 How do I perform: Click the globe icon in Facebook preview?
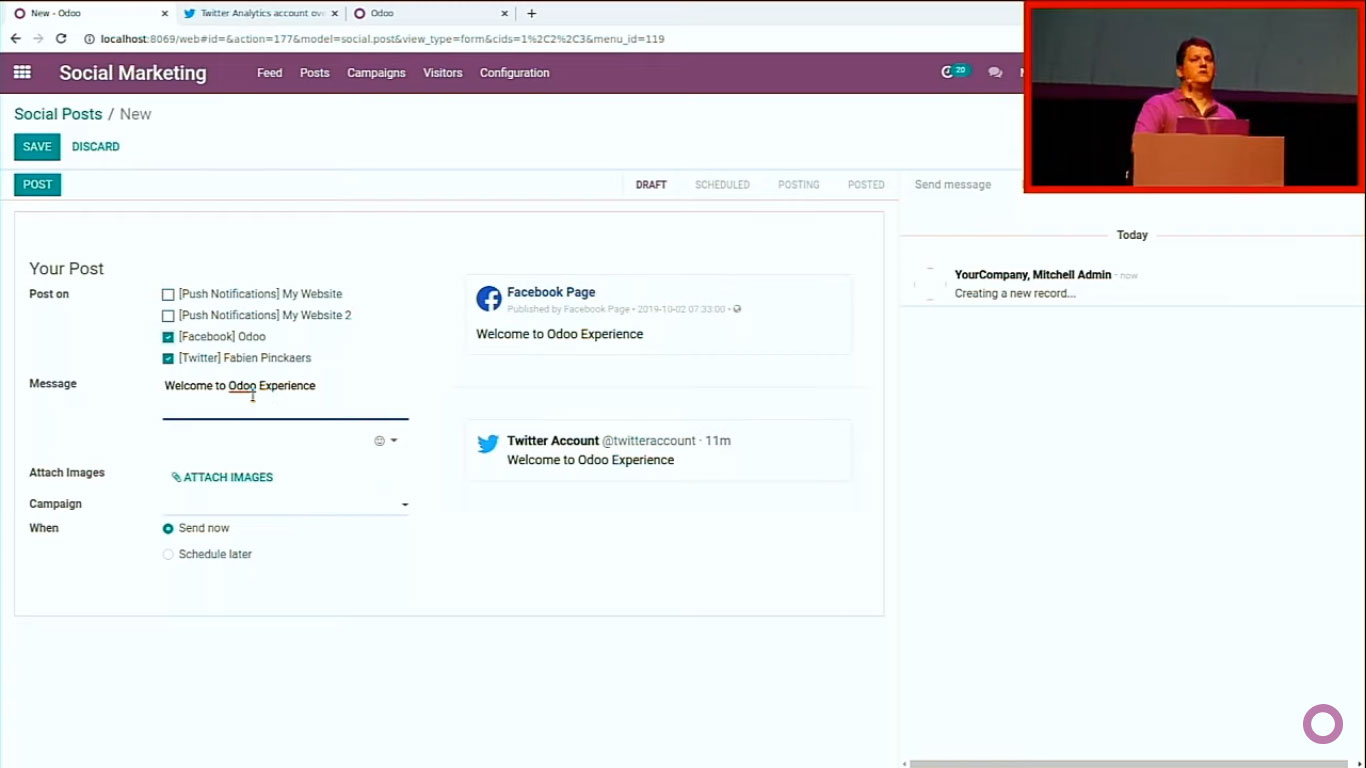click(737, 309)
